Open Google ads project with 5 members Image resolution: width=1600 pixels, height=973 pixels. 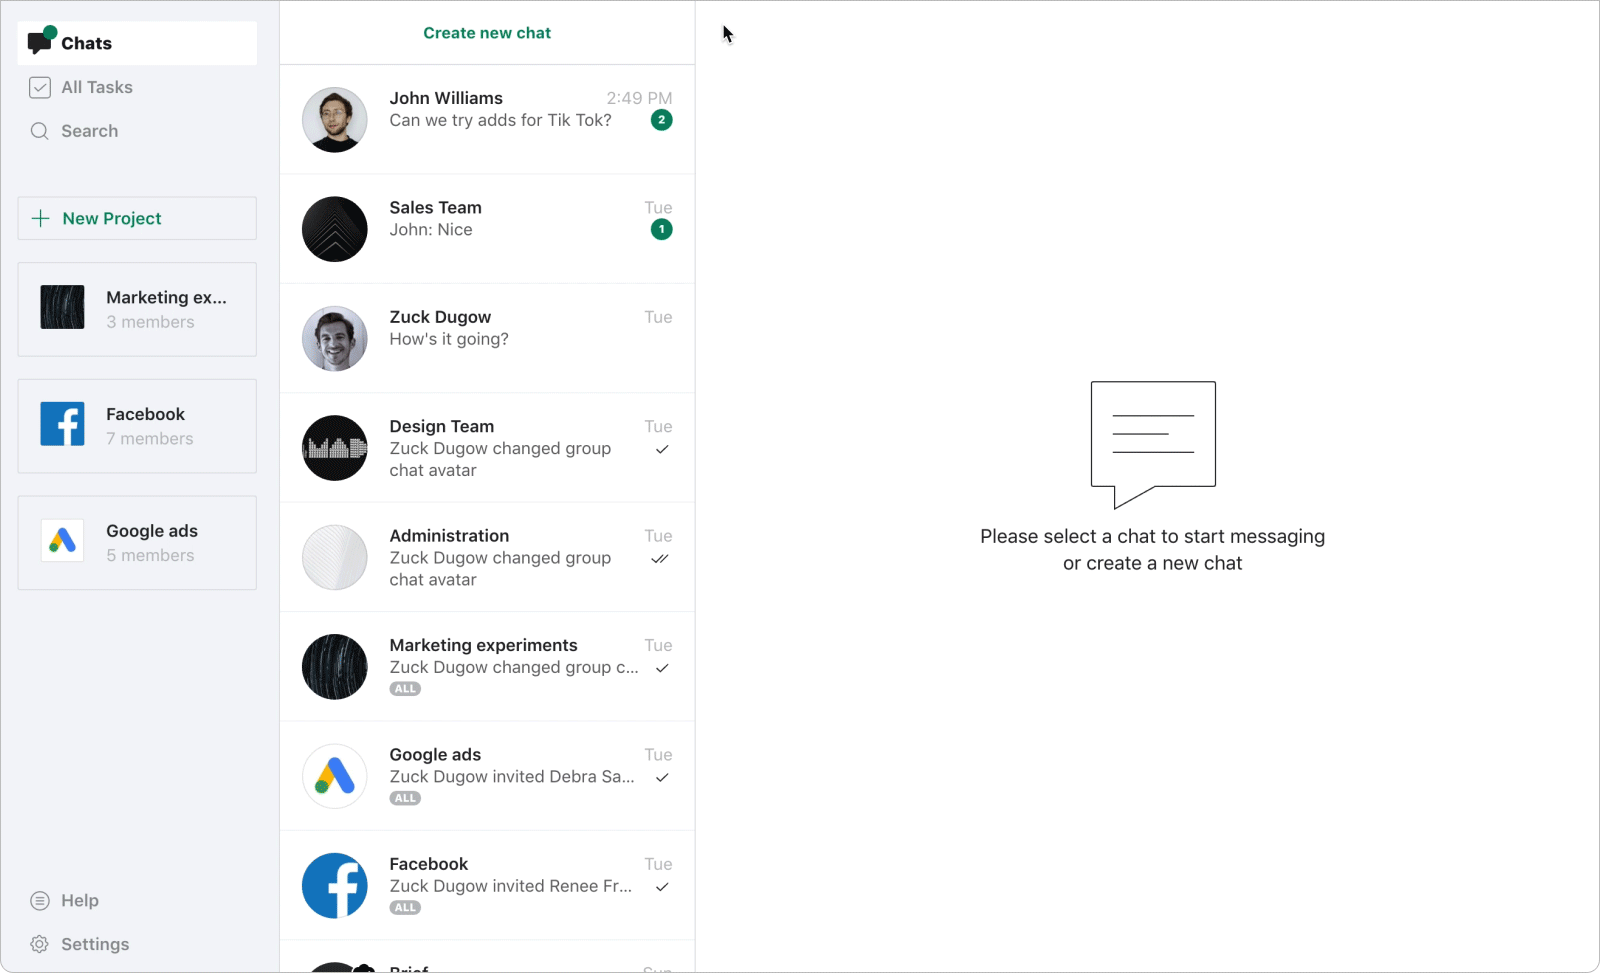coord(137,543)
